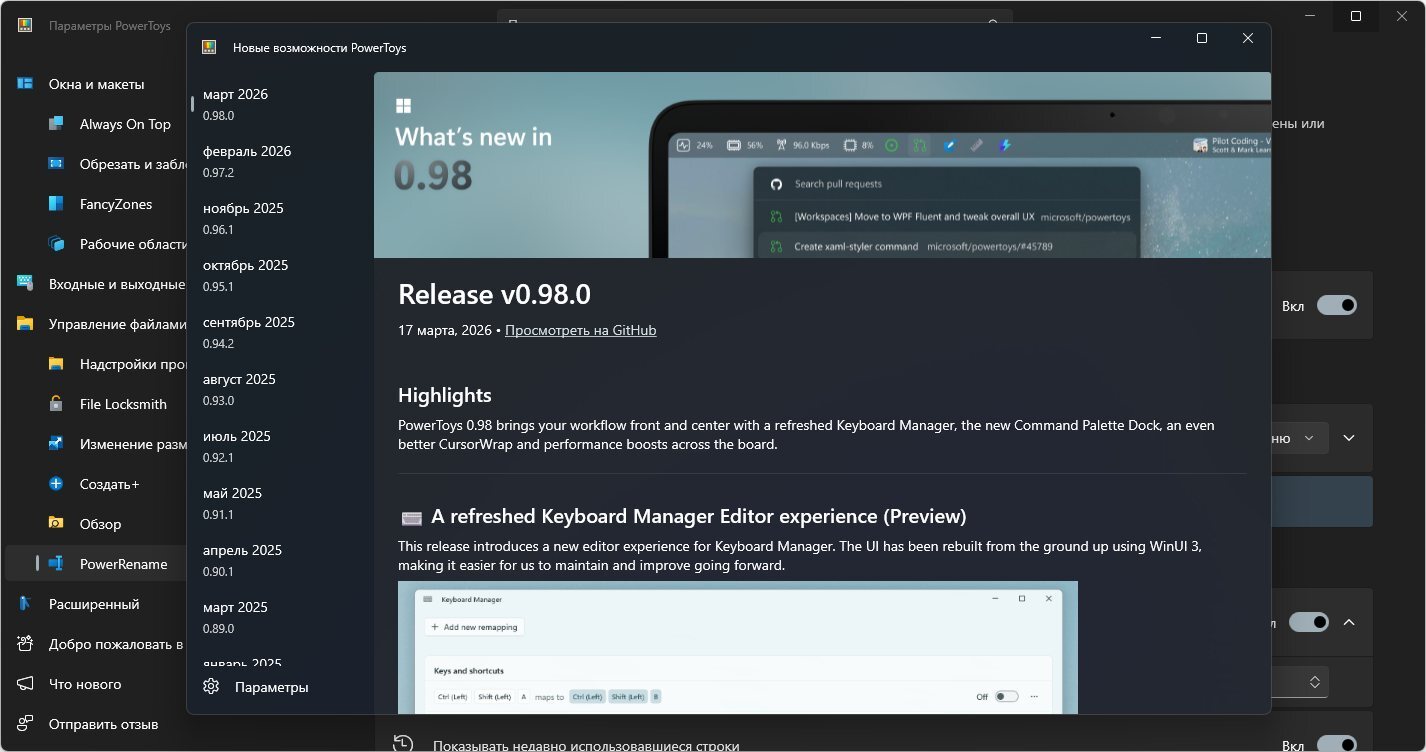
Task: Collapse the section with the up chevron
Action: (x=1349, y=622)
